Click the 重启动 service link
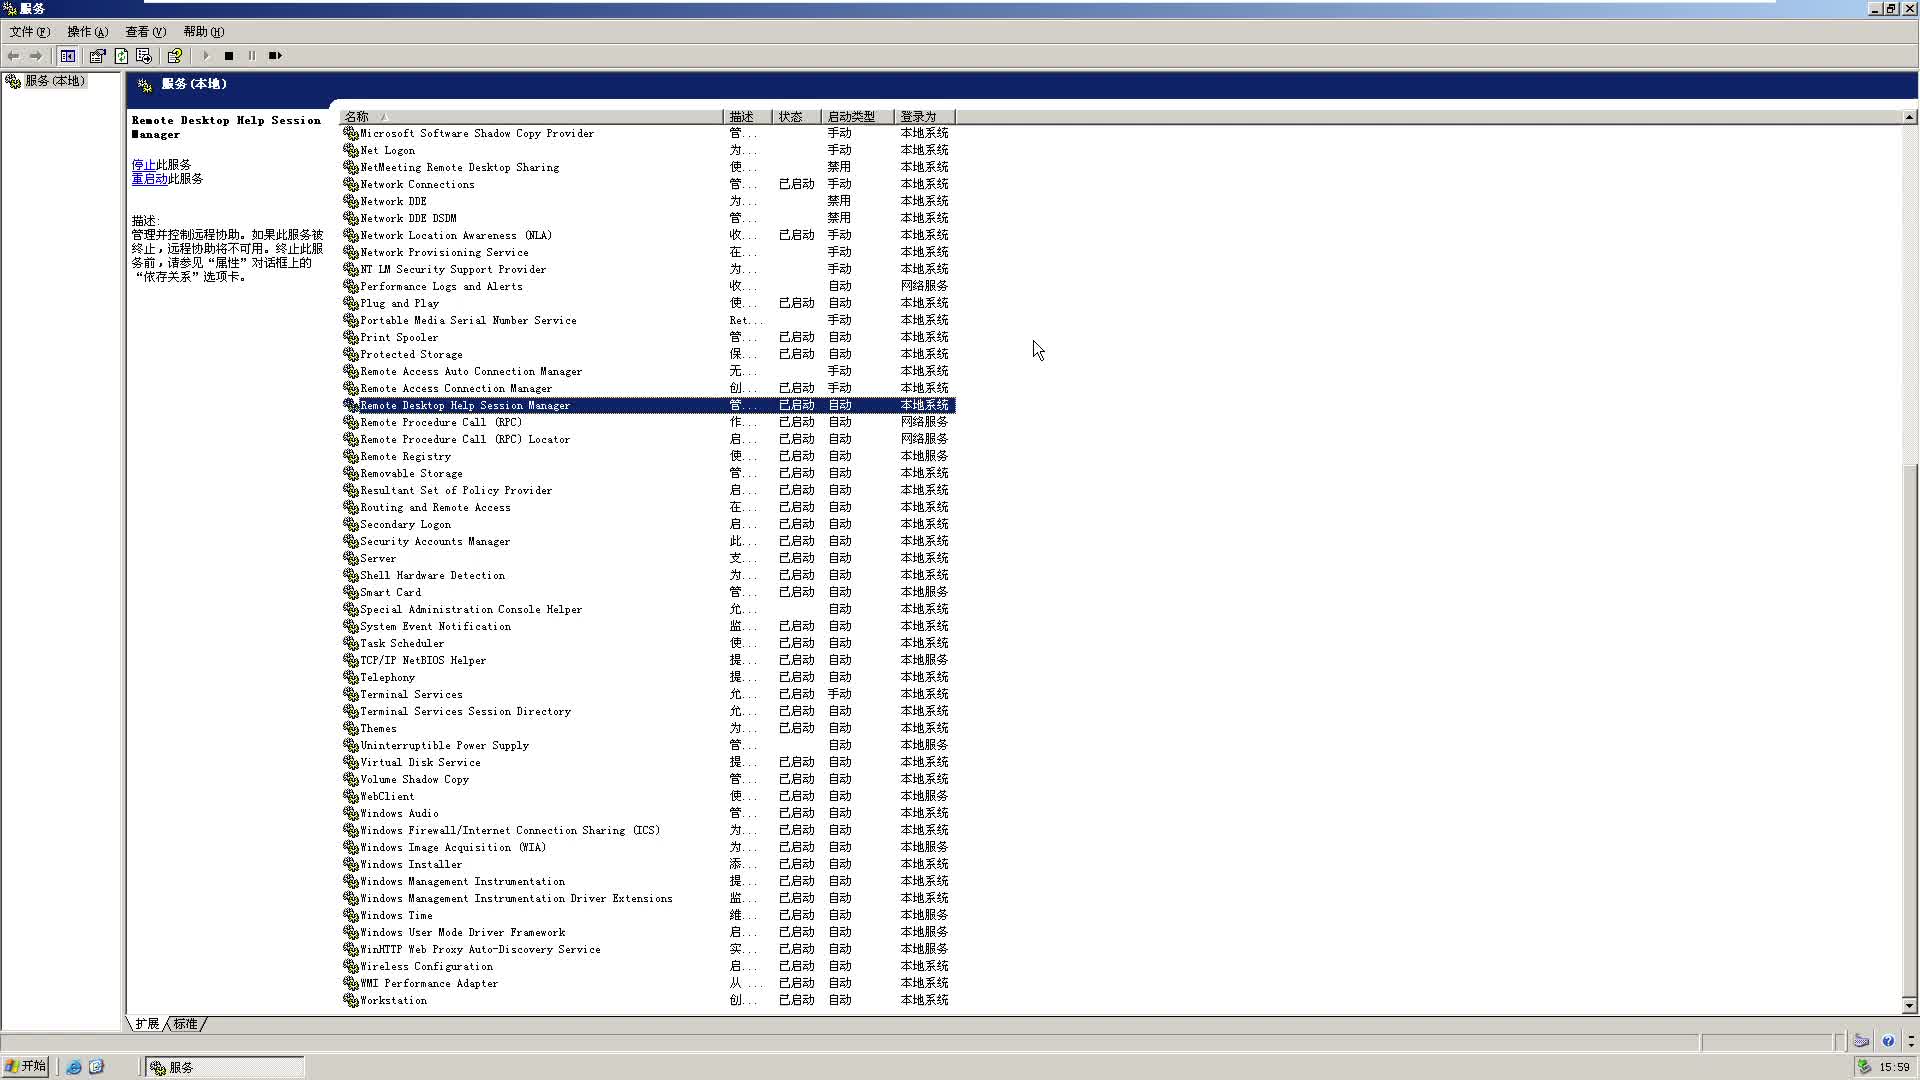 pyautogui.click(x=149, y=179)
